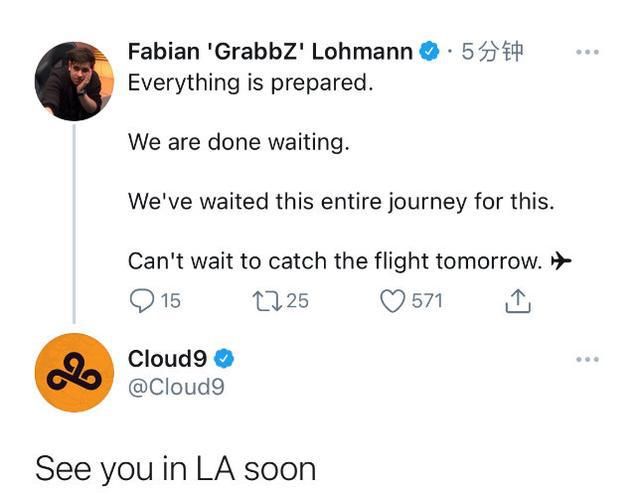The width and height of the screenshot is (640, 494).
Task: Open tweet text 'Everything is prepared.'
Action: click(251, 83)
